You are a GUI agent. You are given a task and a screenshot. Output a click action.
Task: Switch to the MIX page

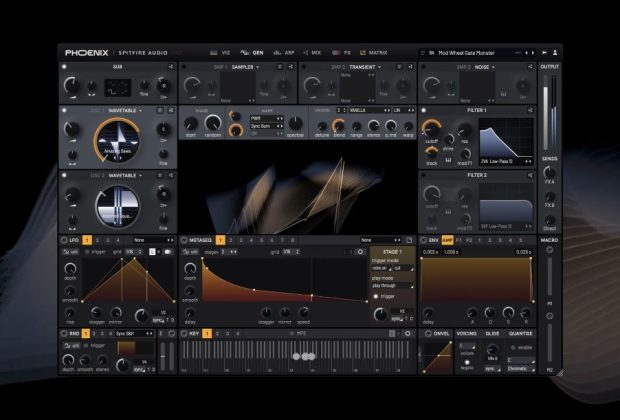[x=312, y=53]
